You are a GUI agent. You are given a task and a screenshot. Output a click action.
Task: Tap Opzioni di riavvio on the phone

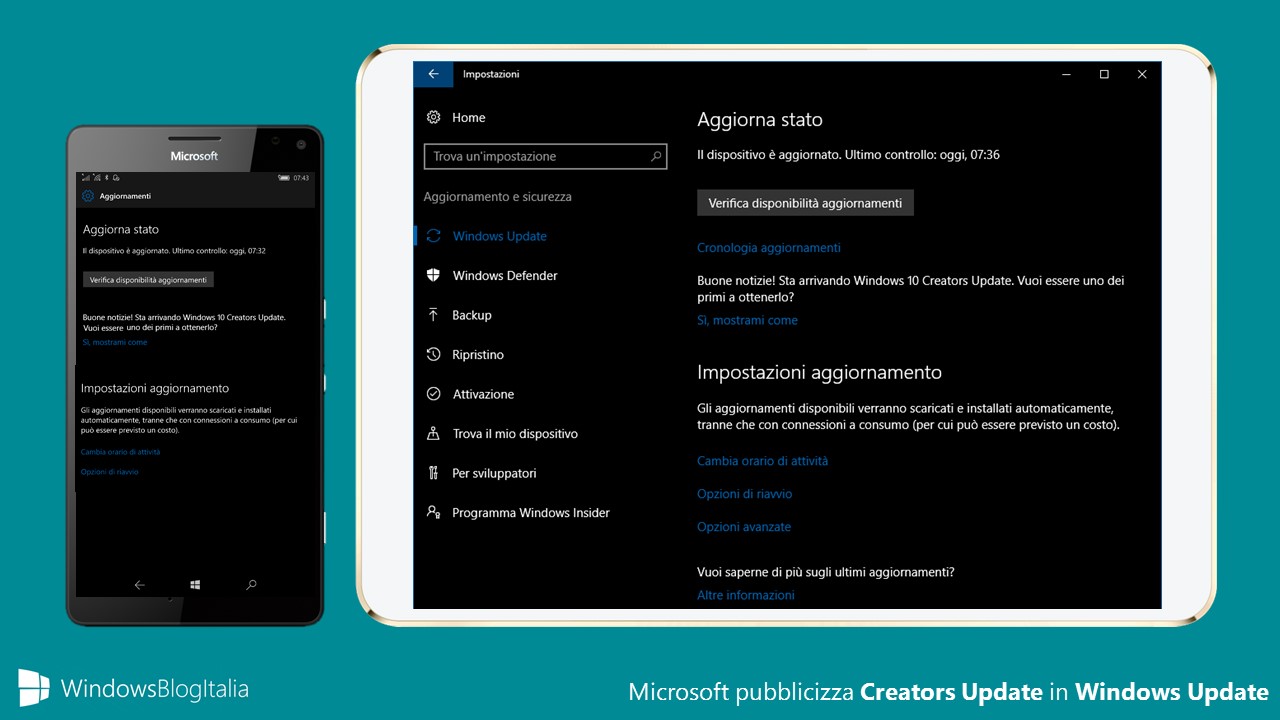(x=110, y=471)
